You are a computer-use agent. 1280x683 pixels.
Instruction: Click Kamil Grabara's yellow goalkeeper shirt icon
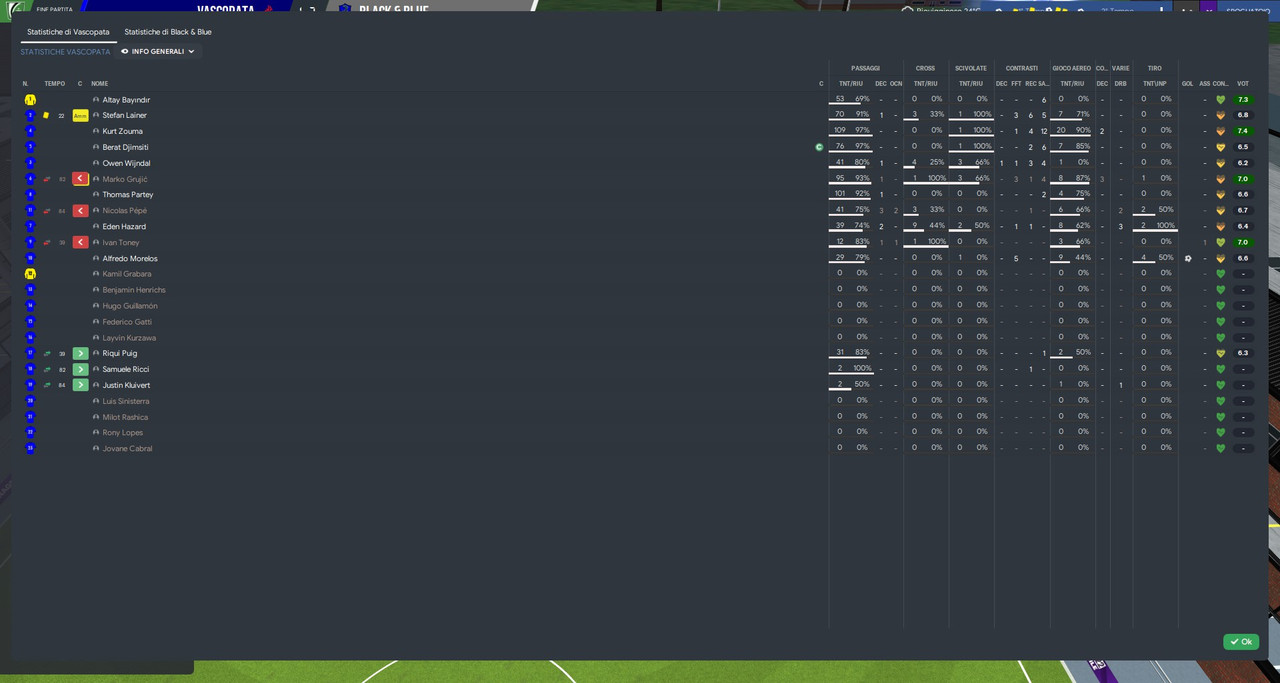click(x=30, y=274)
